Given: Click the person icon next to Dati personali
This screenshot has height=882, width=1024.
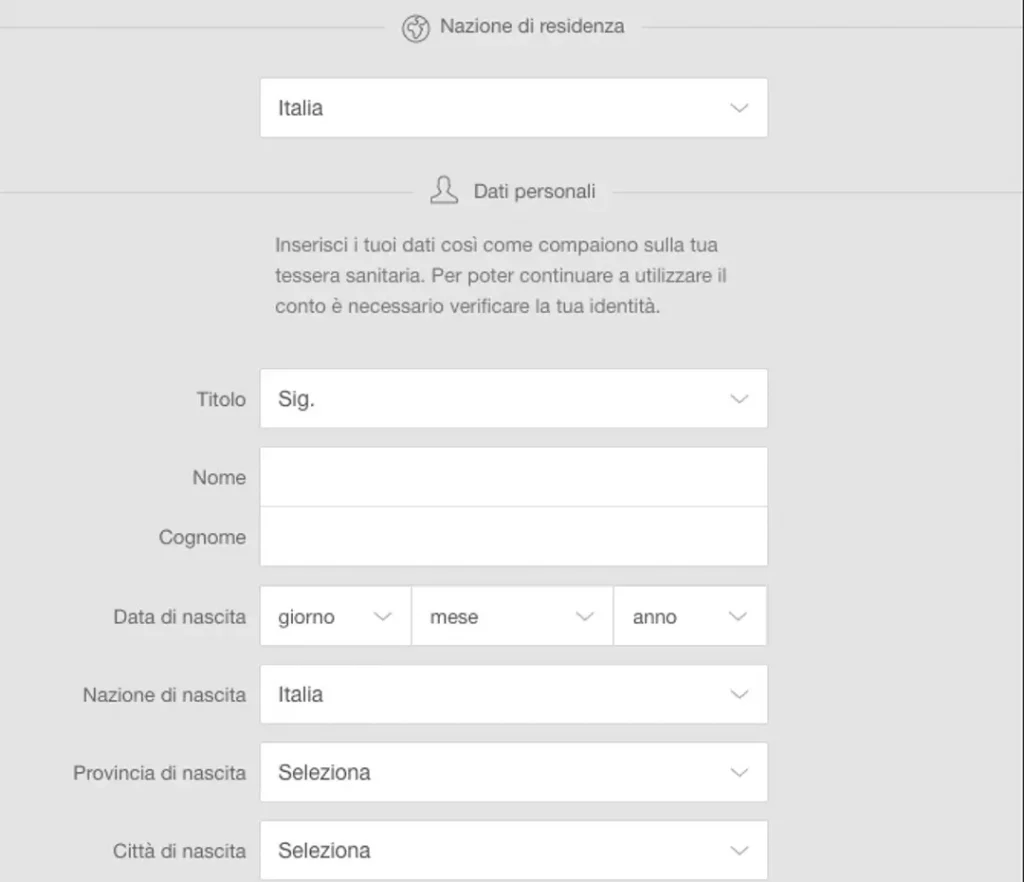Looking at the screenshot, I should (x=443, y=189).
